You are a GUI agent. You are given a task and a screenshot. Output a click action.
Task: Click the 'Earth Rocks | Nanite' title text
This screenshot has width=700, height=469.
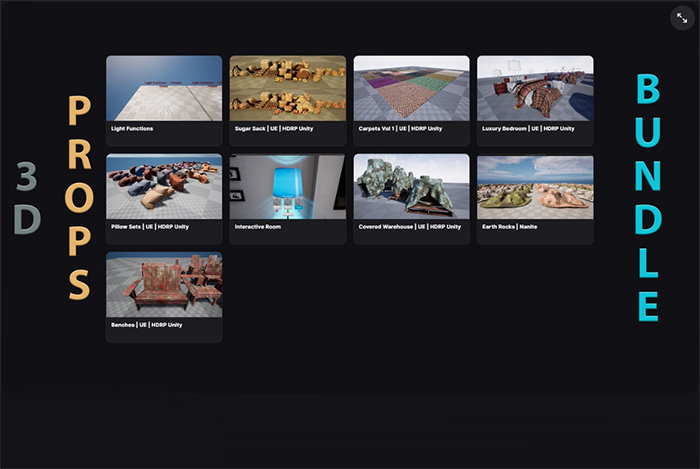[509, 227]
